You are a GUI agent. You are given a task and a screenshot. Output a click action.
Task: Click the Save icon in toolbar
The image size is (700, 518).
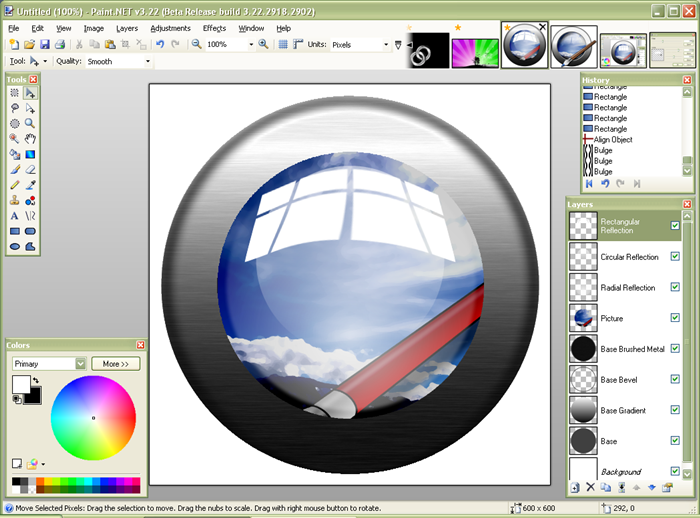point(45,44)
